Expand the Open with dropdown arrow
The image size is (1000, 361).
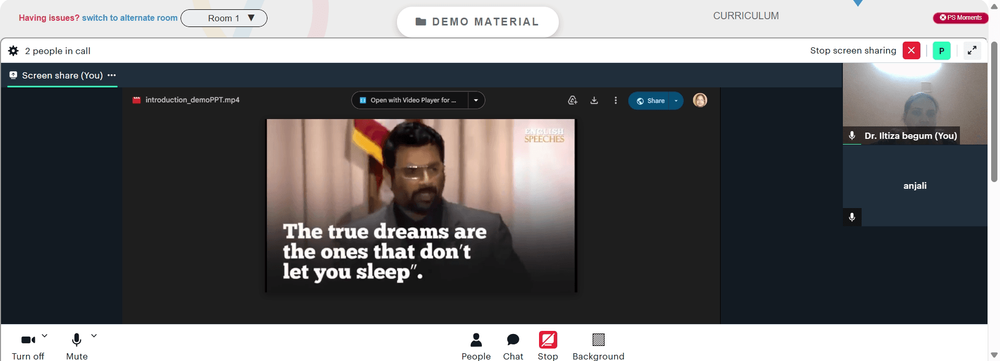coord(476,100)
